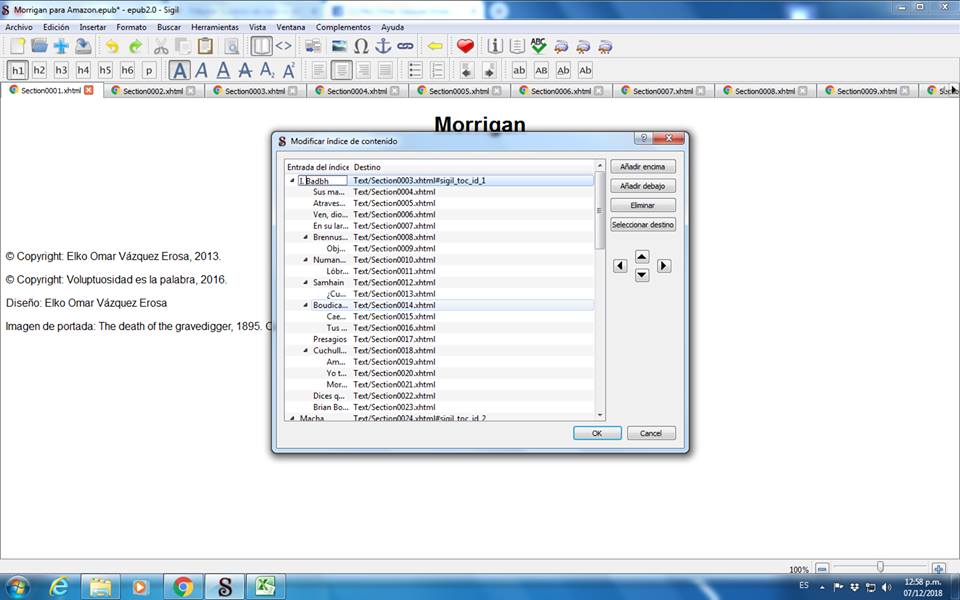Collapse the Samhain tree entry
The height and width of the screenshot is (600, 960).
pos(306,283)
